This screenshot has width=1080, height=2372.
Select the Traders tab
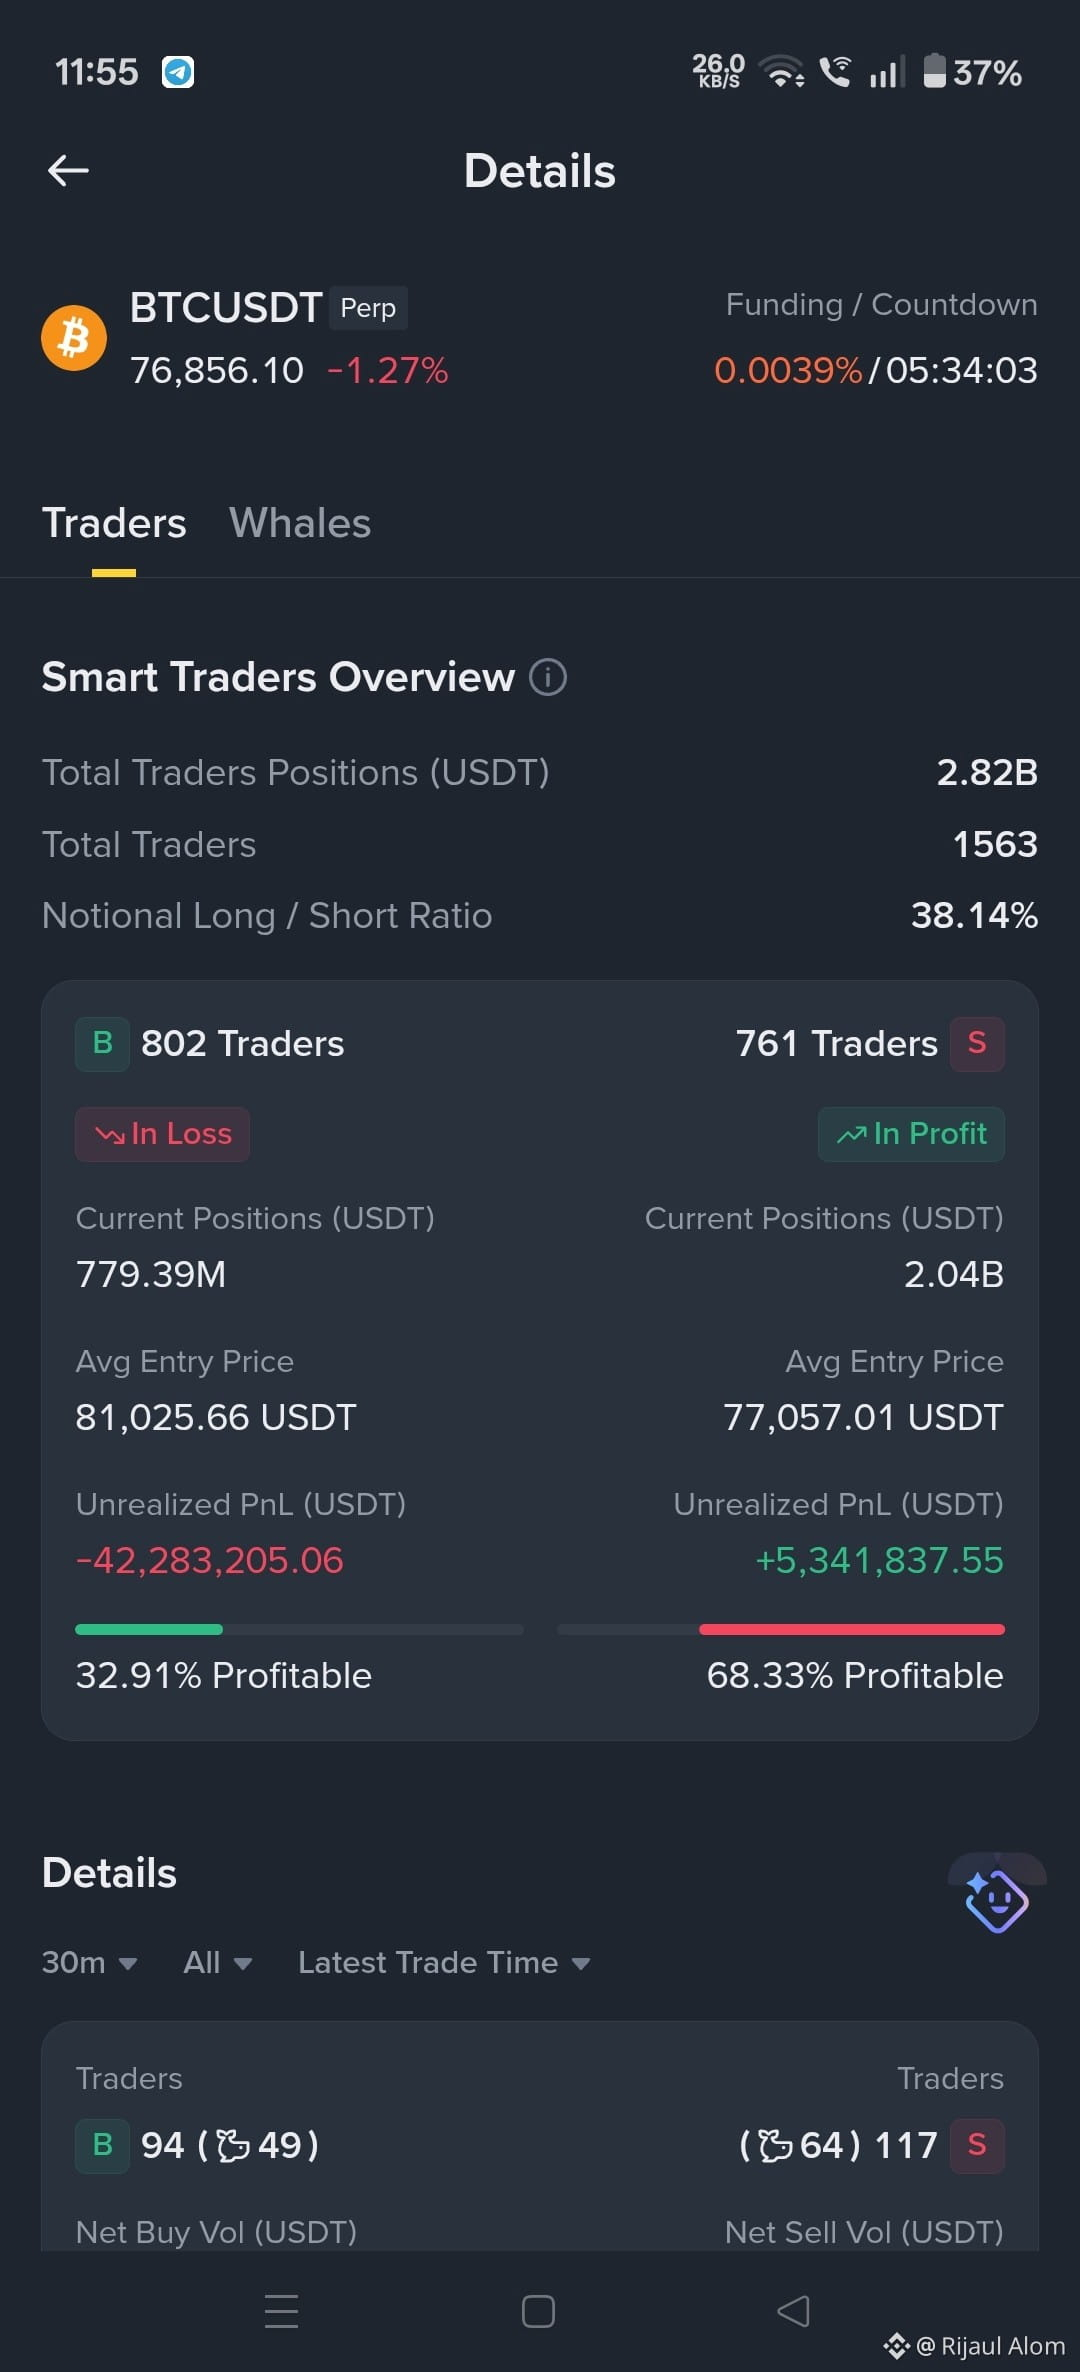point(114,523)
